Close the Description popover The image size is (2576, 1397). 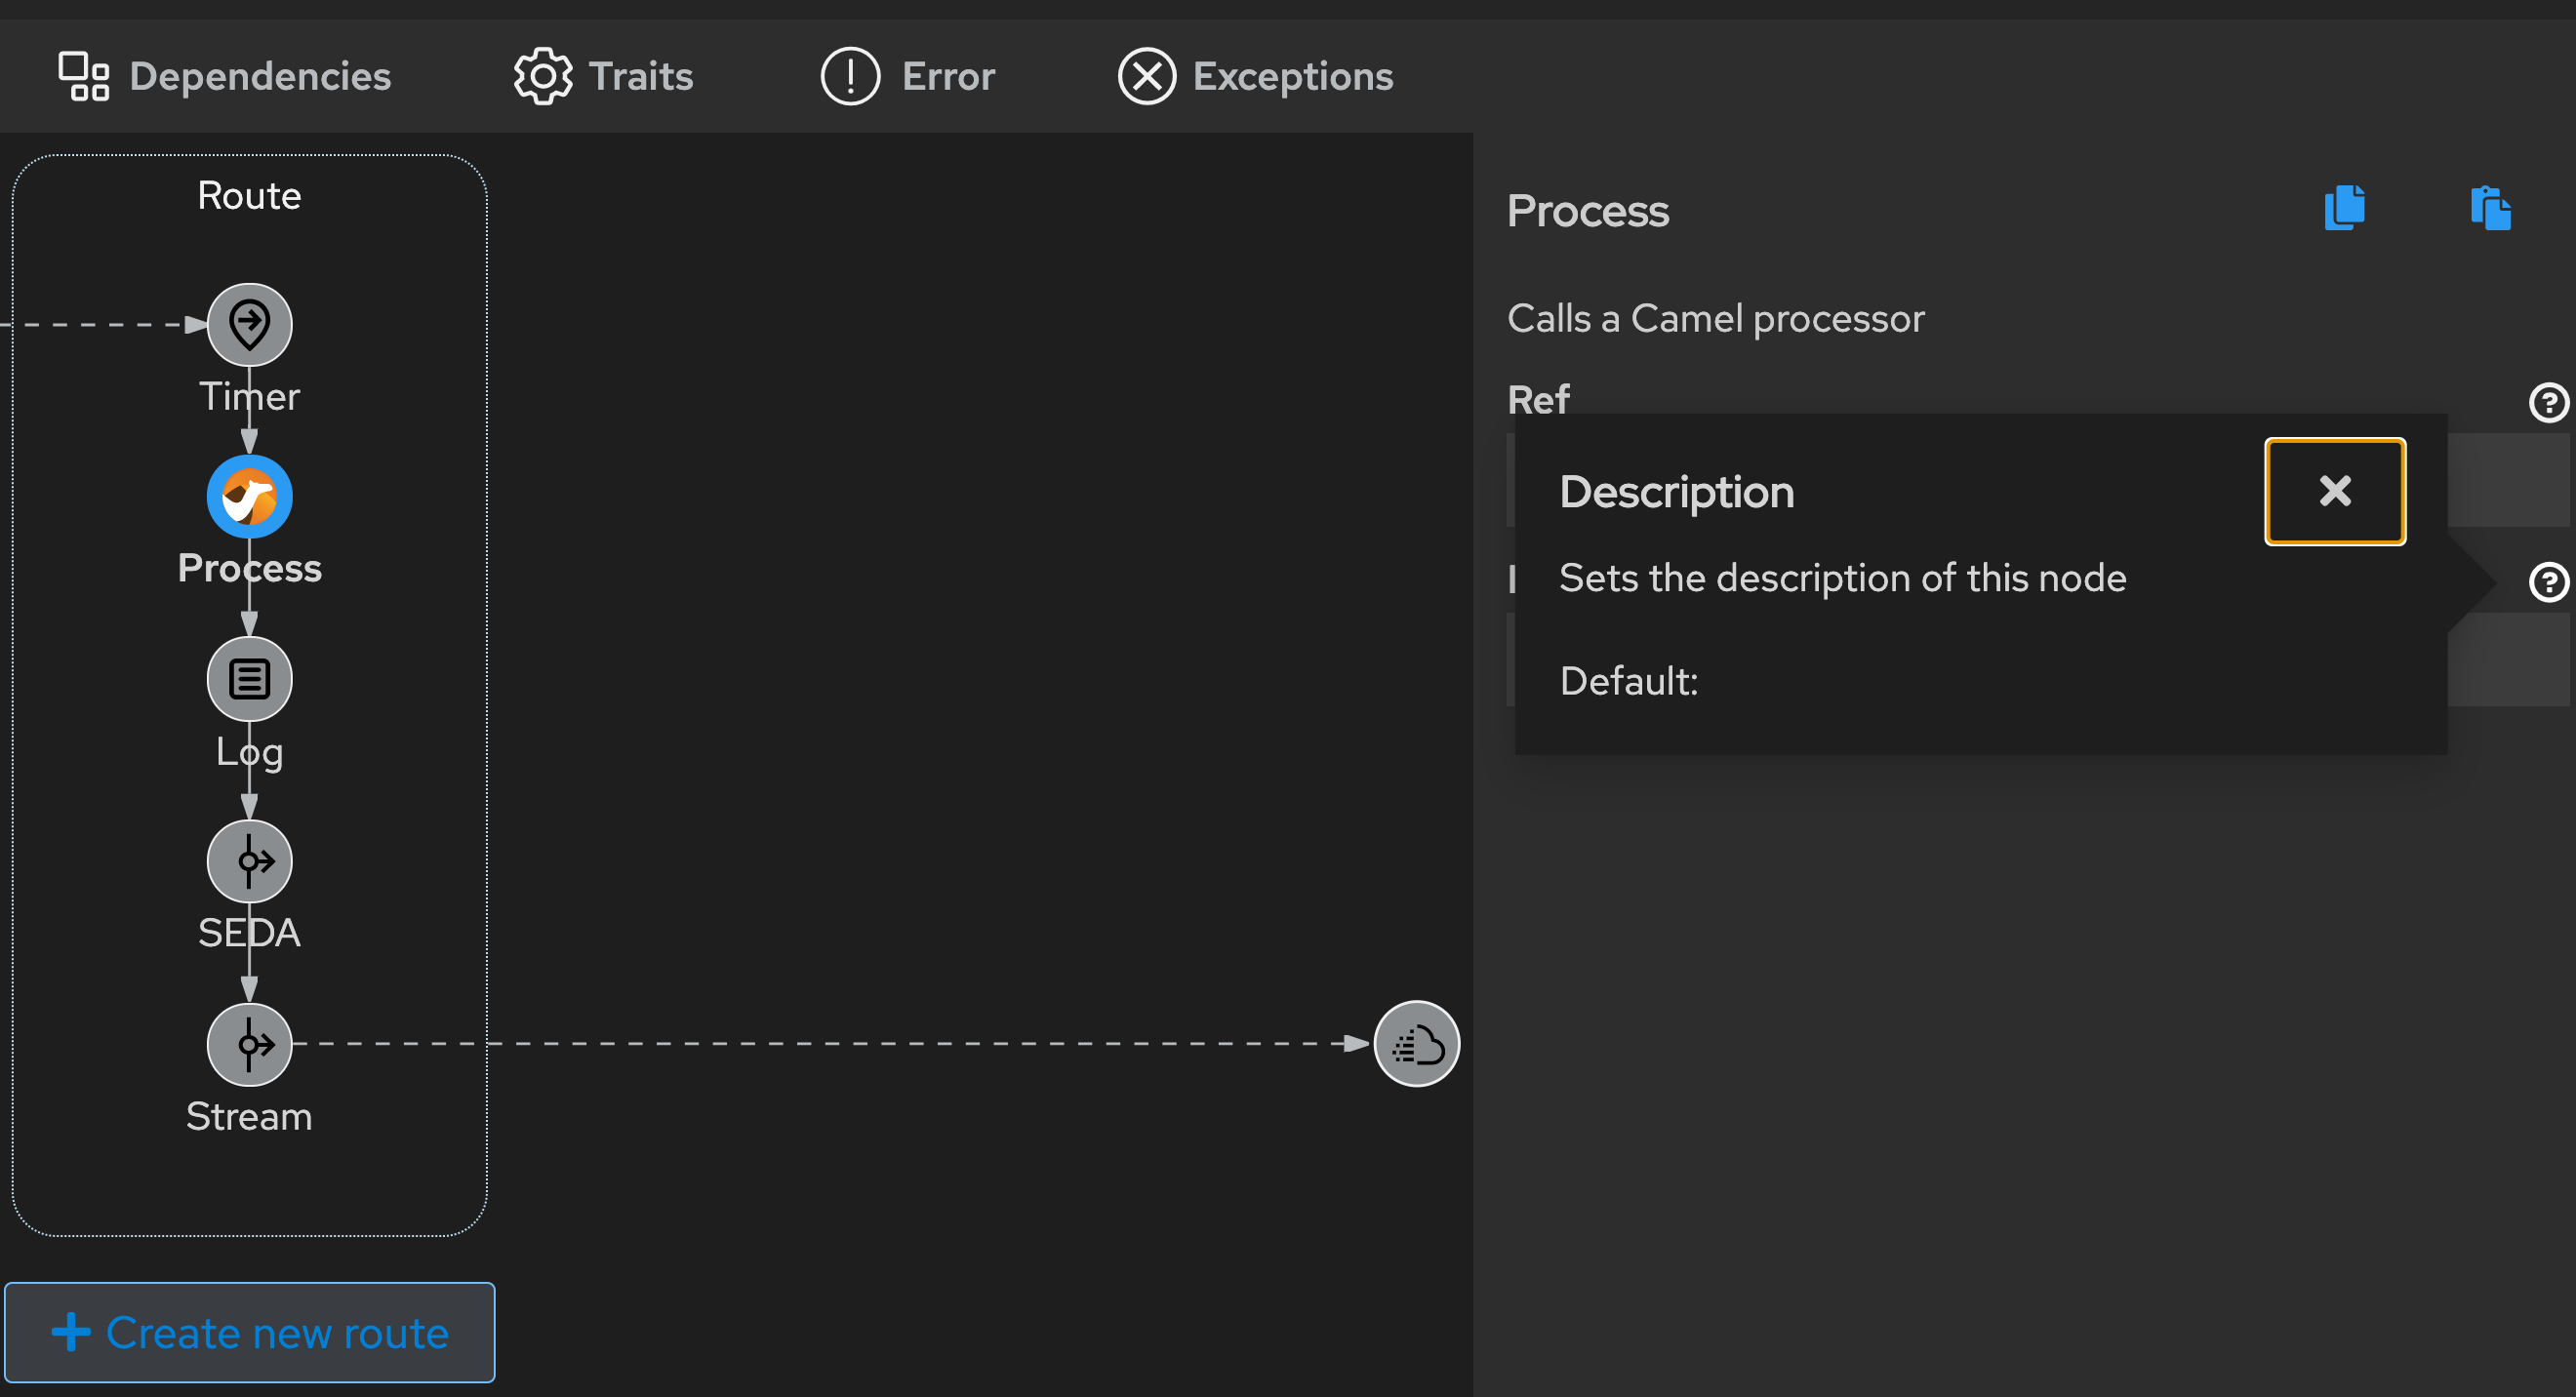click(2334, 491)
